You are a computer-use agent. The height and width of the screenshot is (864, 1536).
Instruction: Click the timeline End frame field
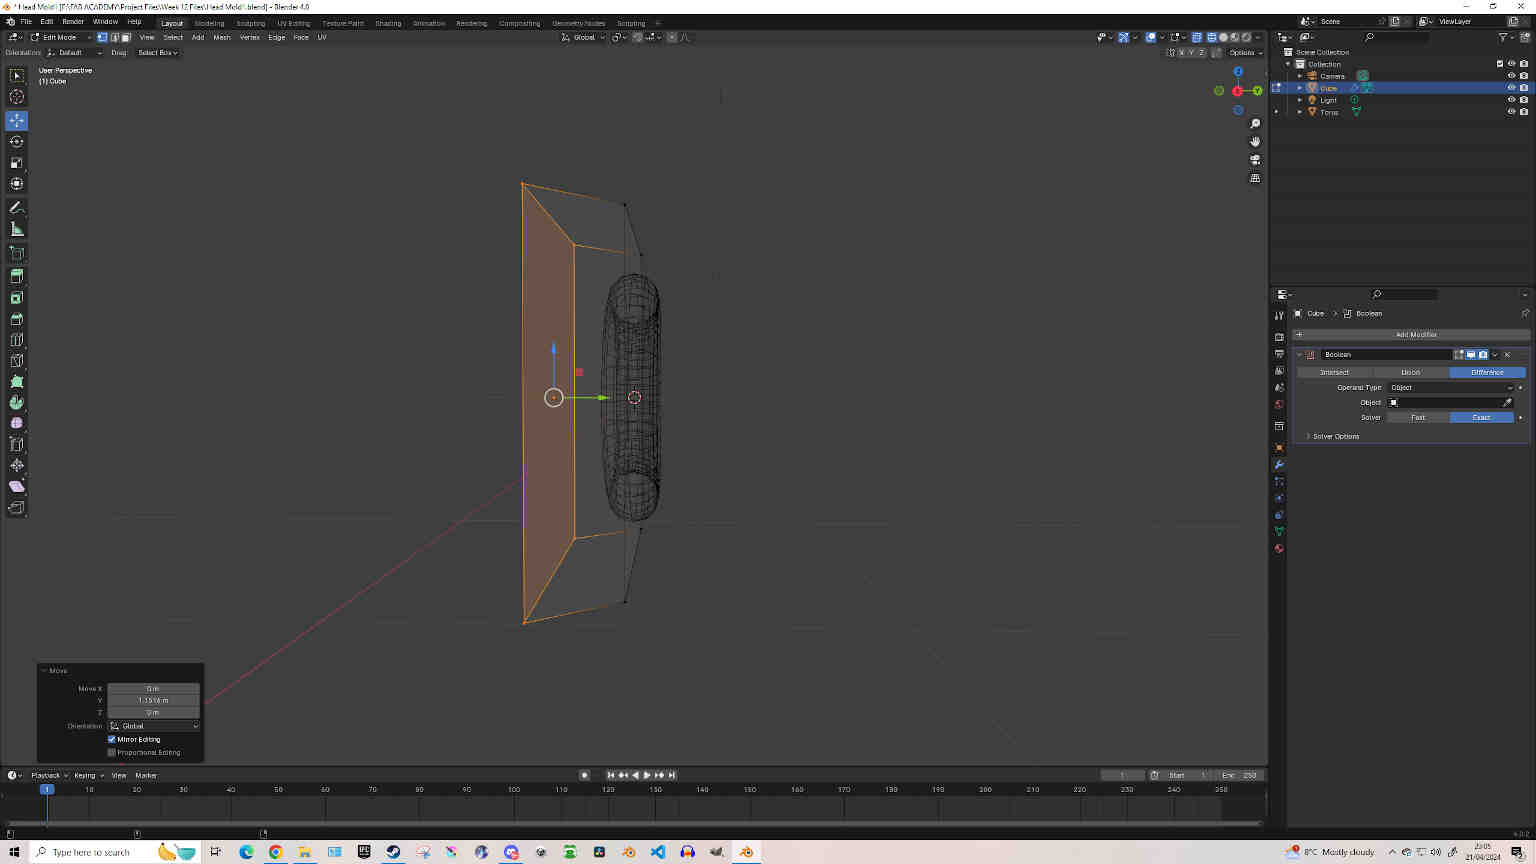1239,775
